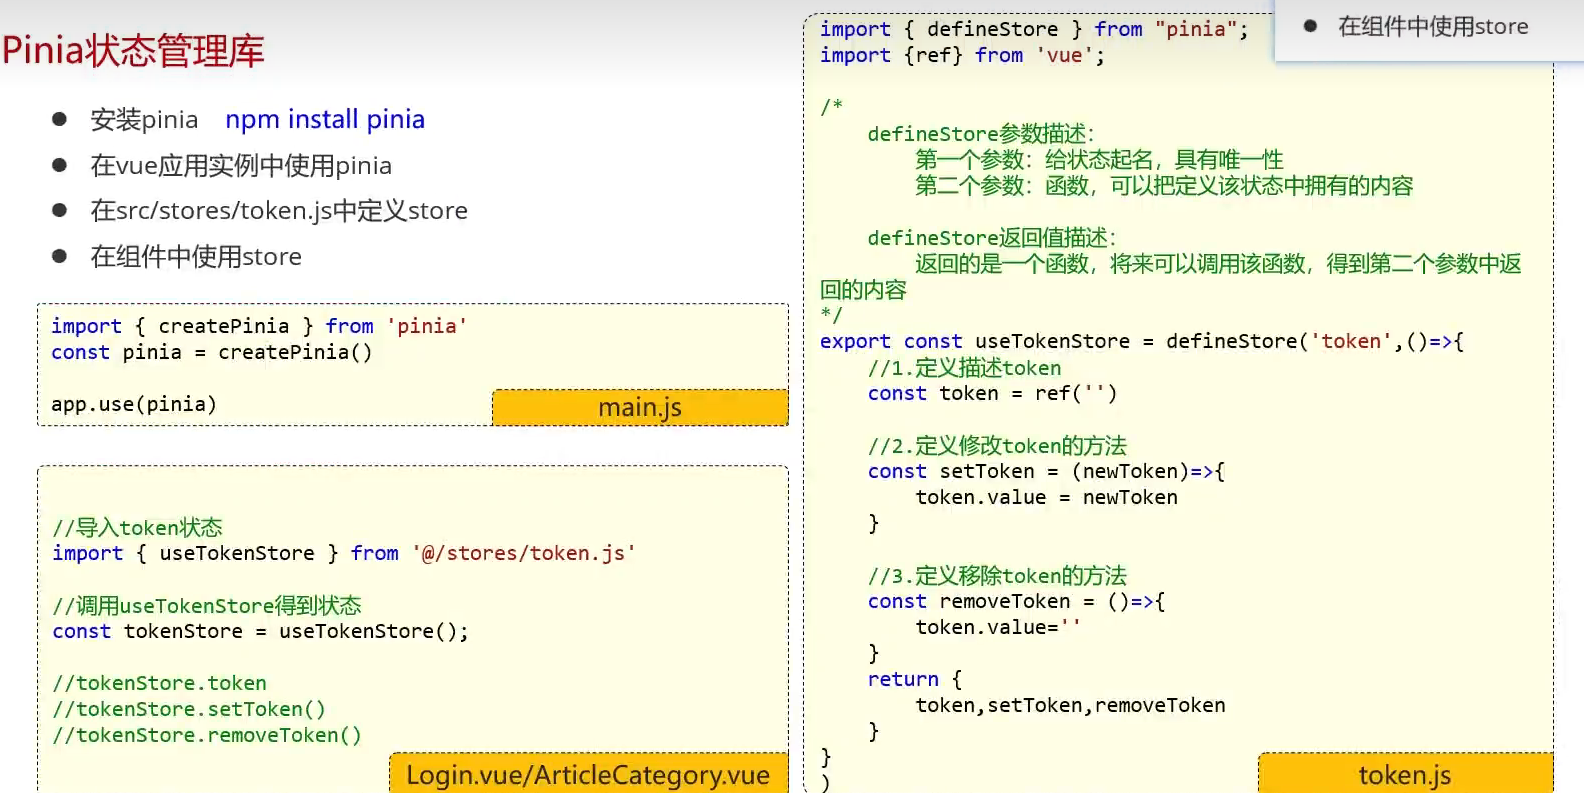Click the defineStore import from "pinia" line

tap(1034, 29)
